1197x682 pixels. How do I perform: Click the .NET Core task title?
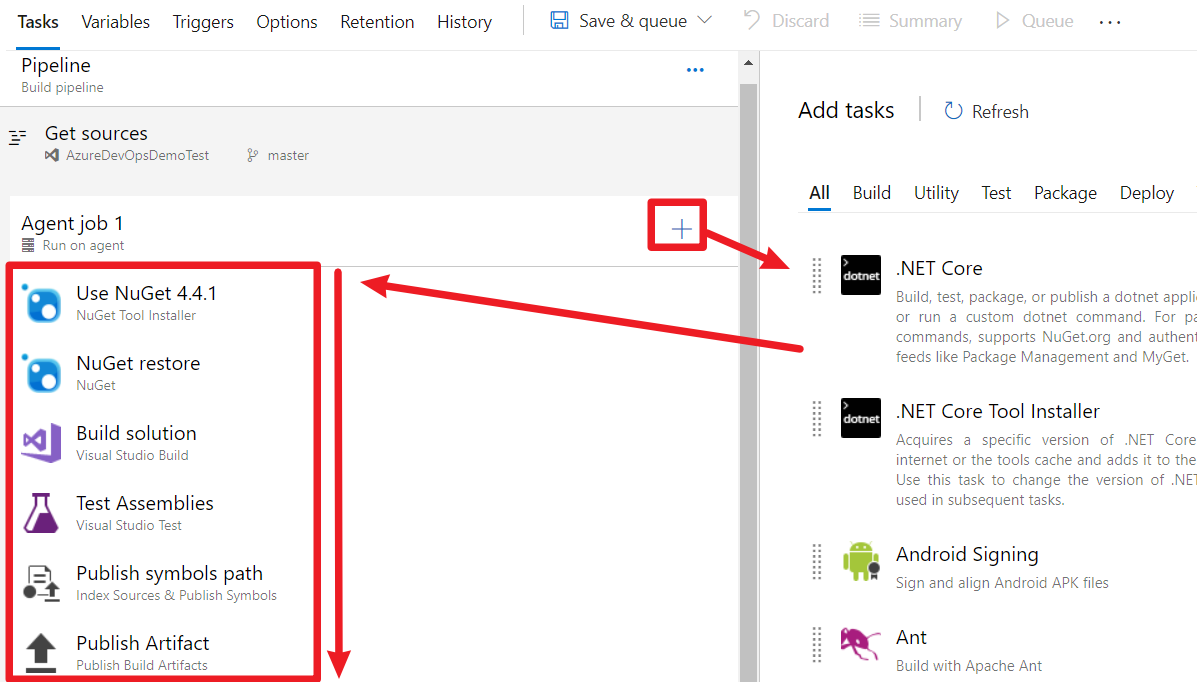939,268
